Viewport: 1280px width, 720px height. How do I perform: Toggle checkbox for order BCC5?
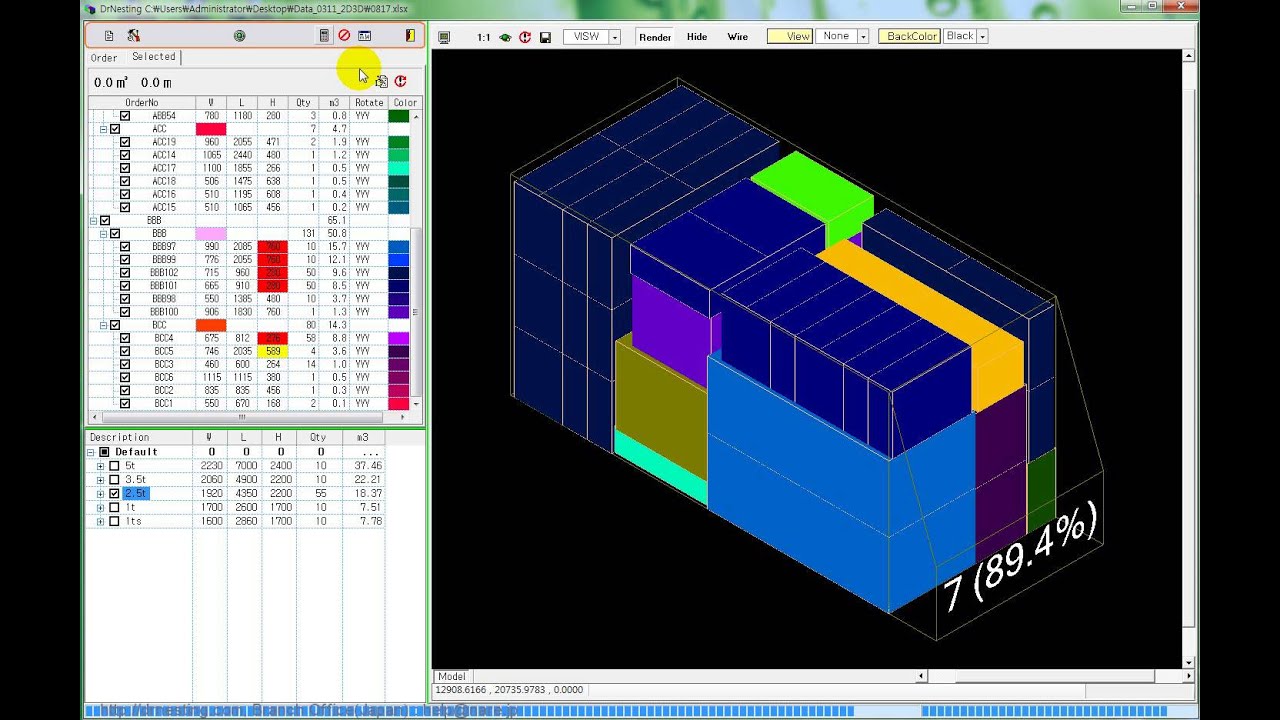click(x=125, y=351)
